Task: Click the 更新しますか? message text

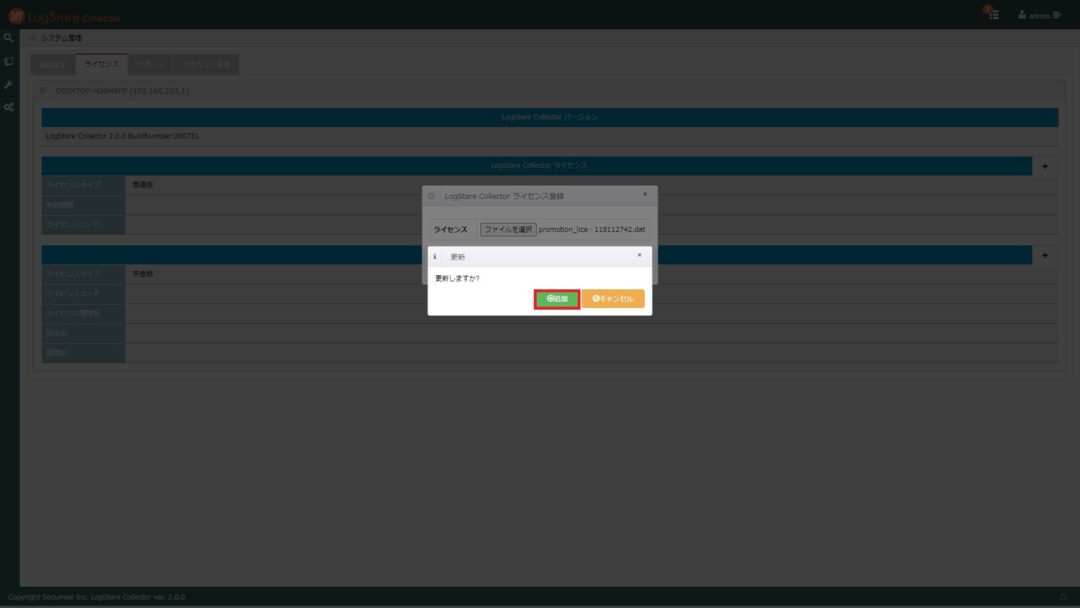Action: [x=457, y=278]
